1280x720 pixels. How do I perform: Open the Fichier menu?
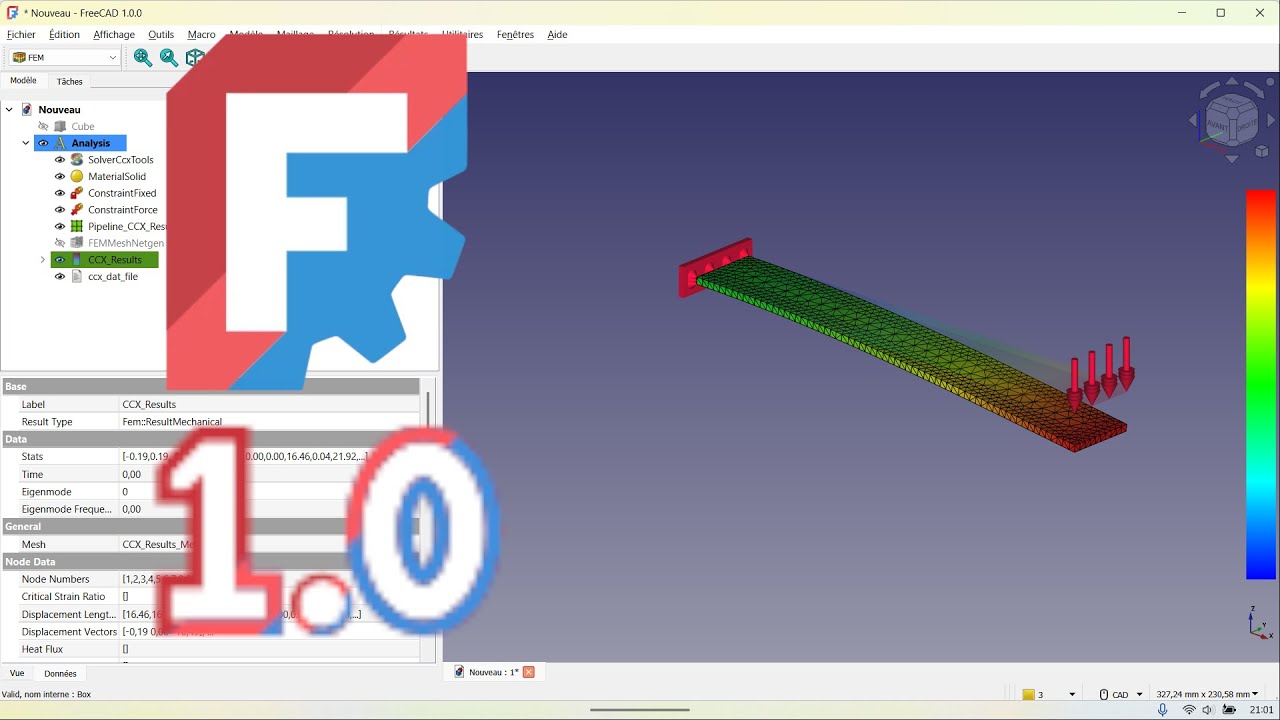pos(21,34)
